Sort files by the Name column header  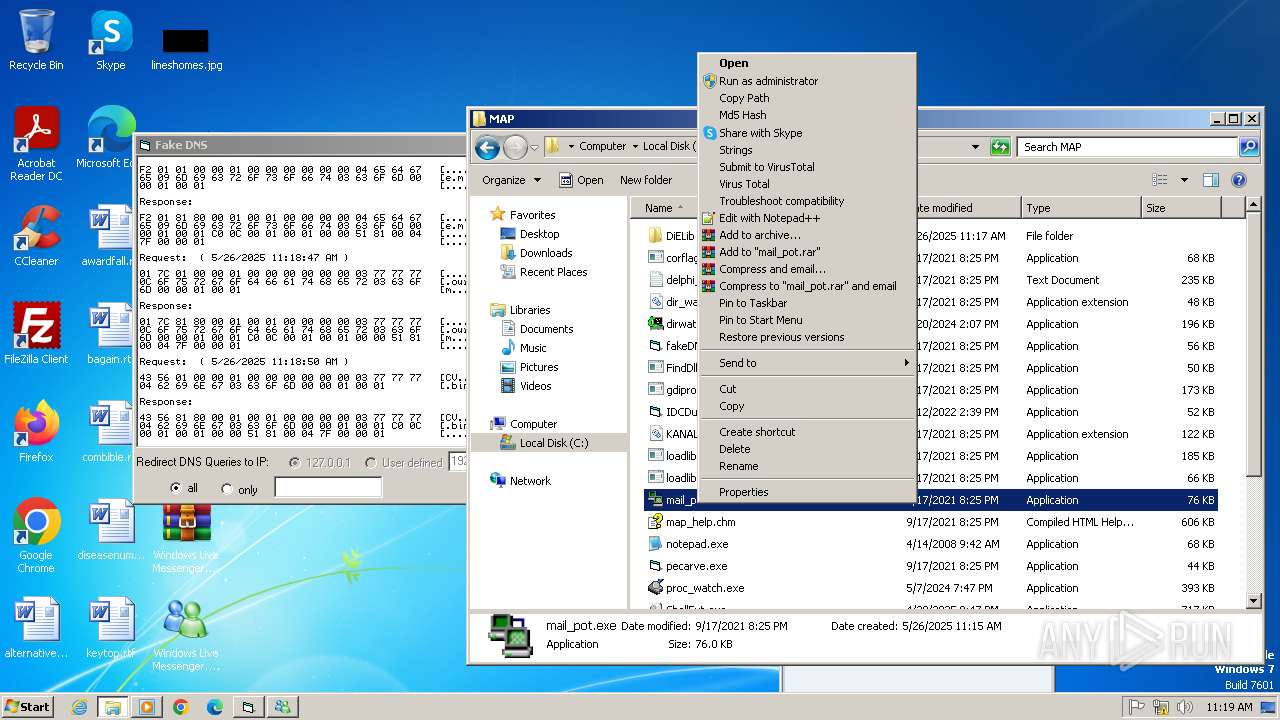click(x=659, y=208)
